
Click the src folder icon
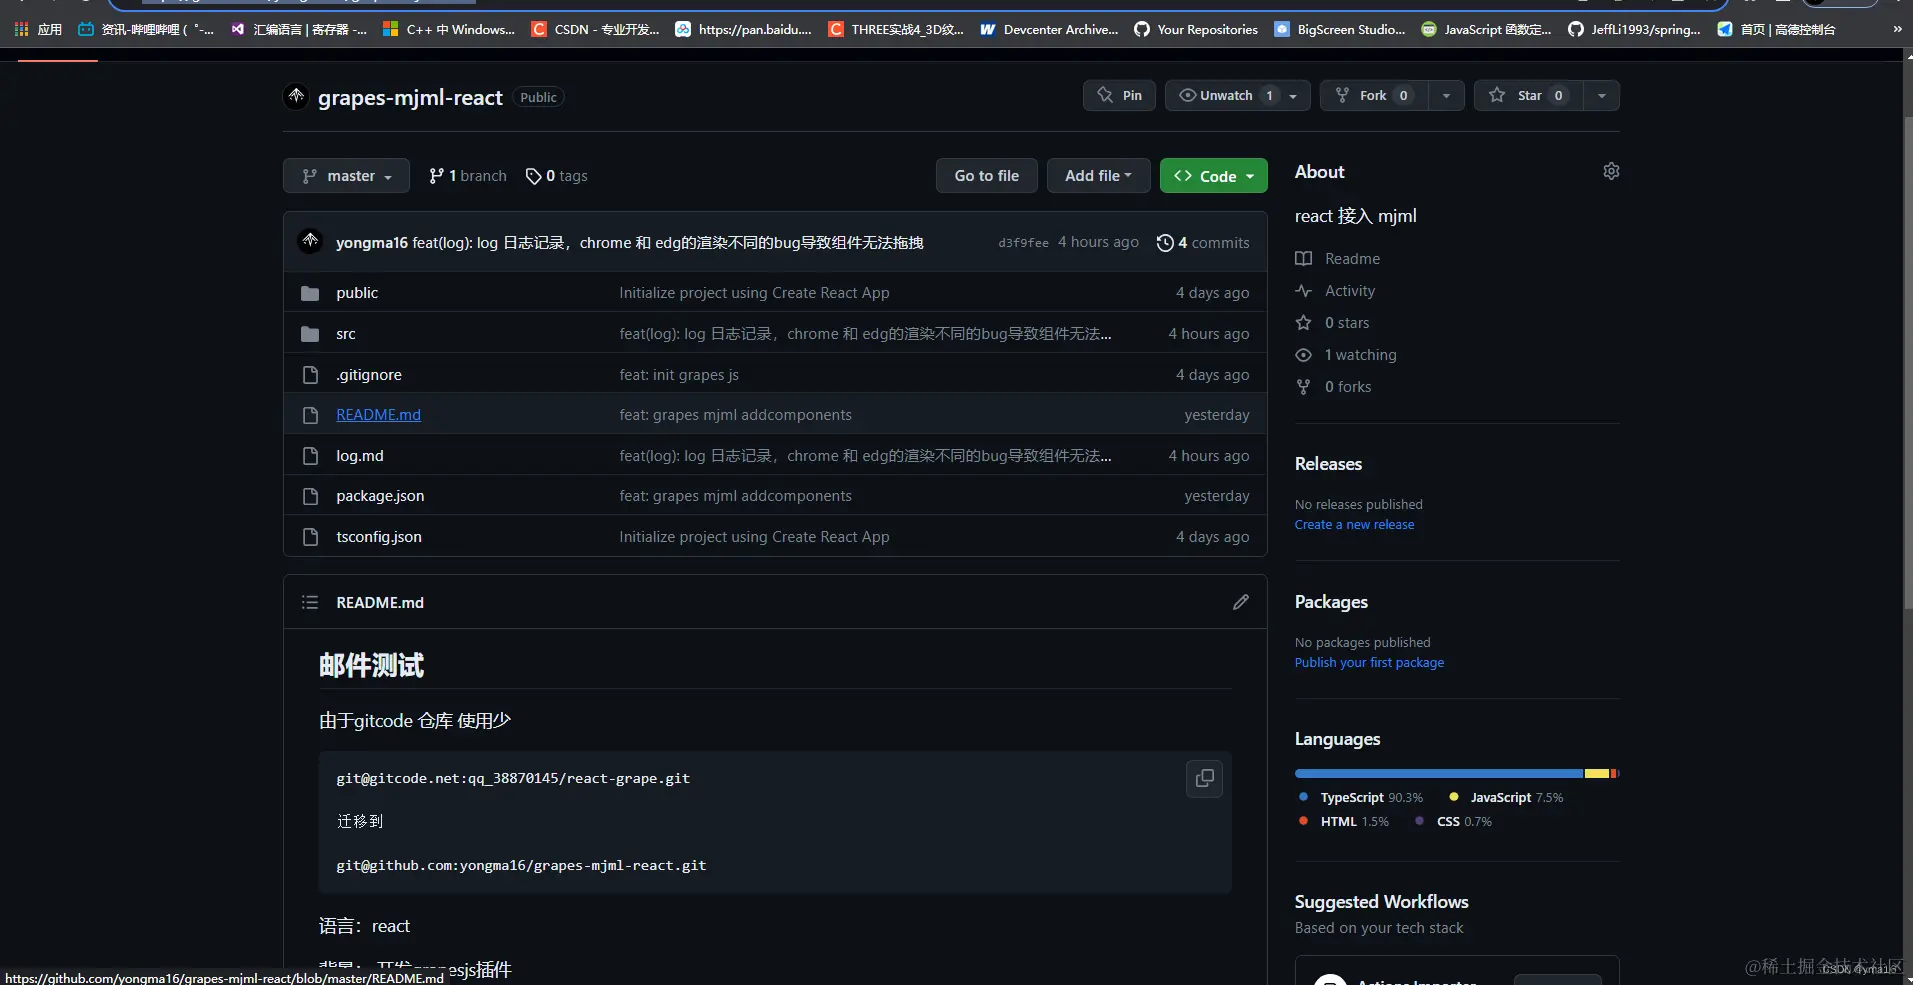310,334
